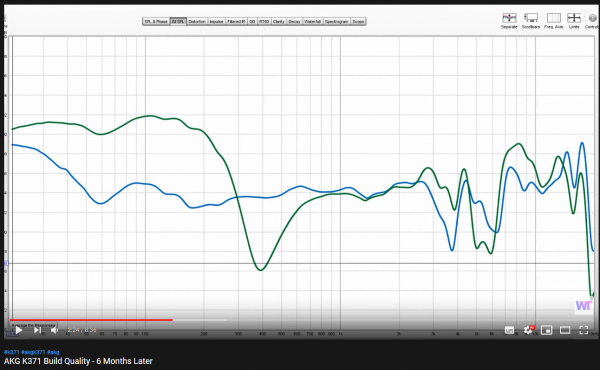Viewport: 600px width, 370px height.
Task: Skip to the next video
Action: (38, 330)
